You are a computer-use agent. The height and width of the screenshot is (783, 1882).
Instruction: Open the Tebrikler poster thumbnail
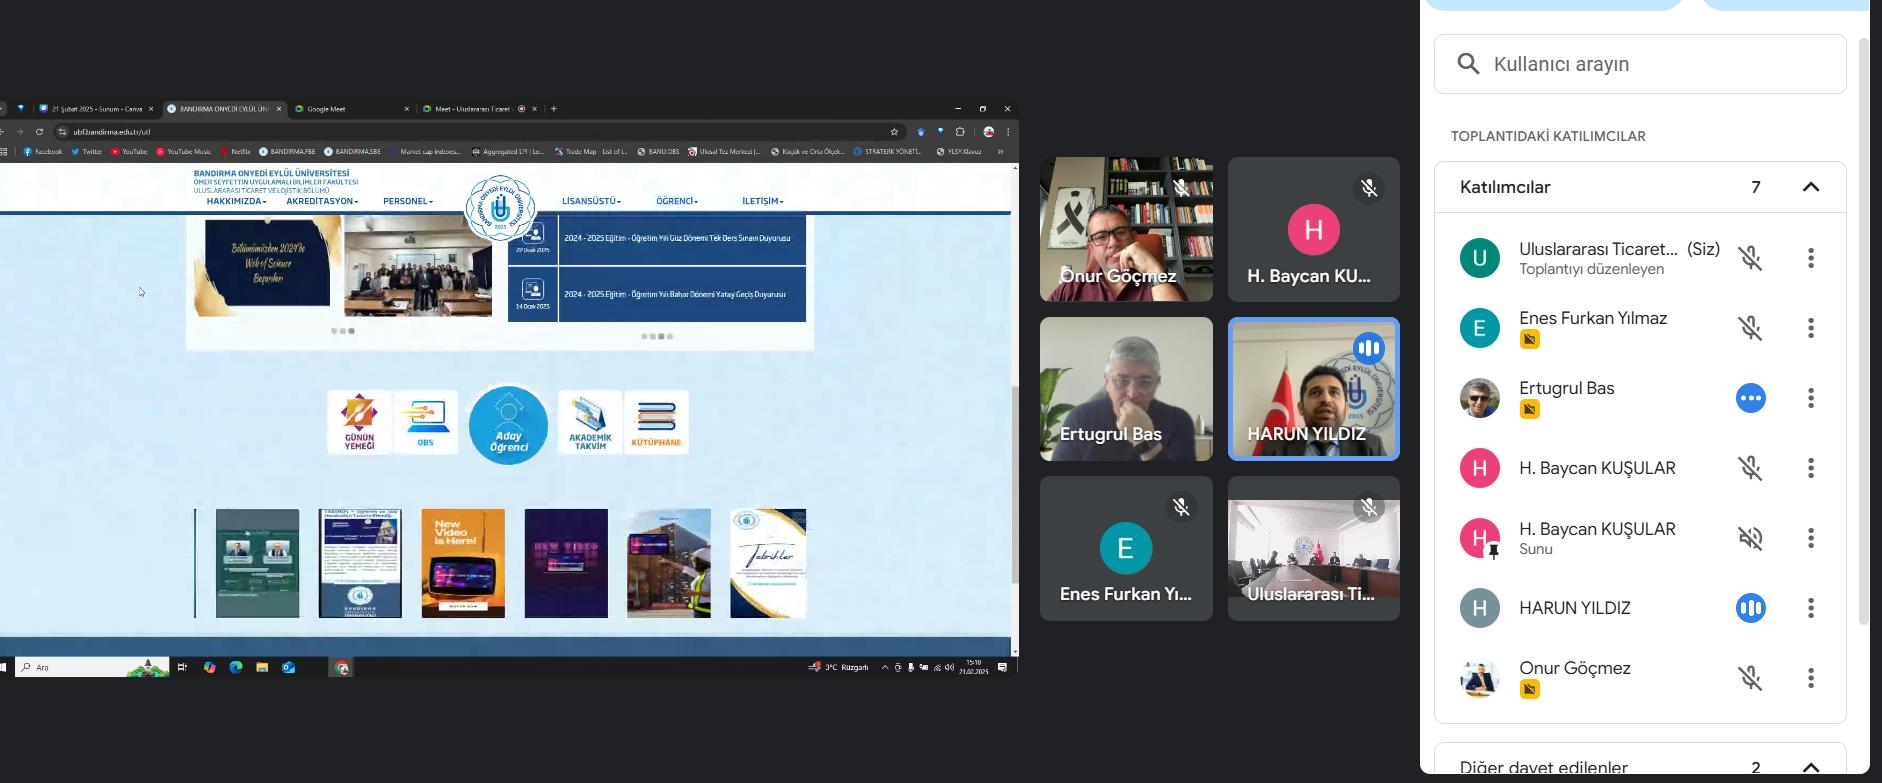coord(768,563)
